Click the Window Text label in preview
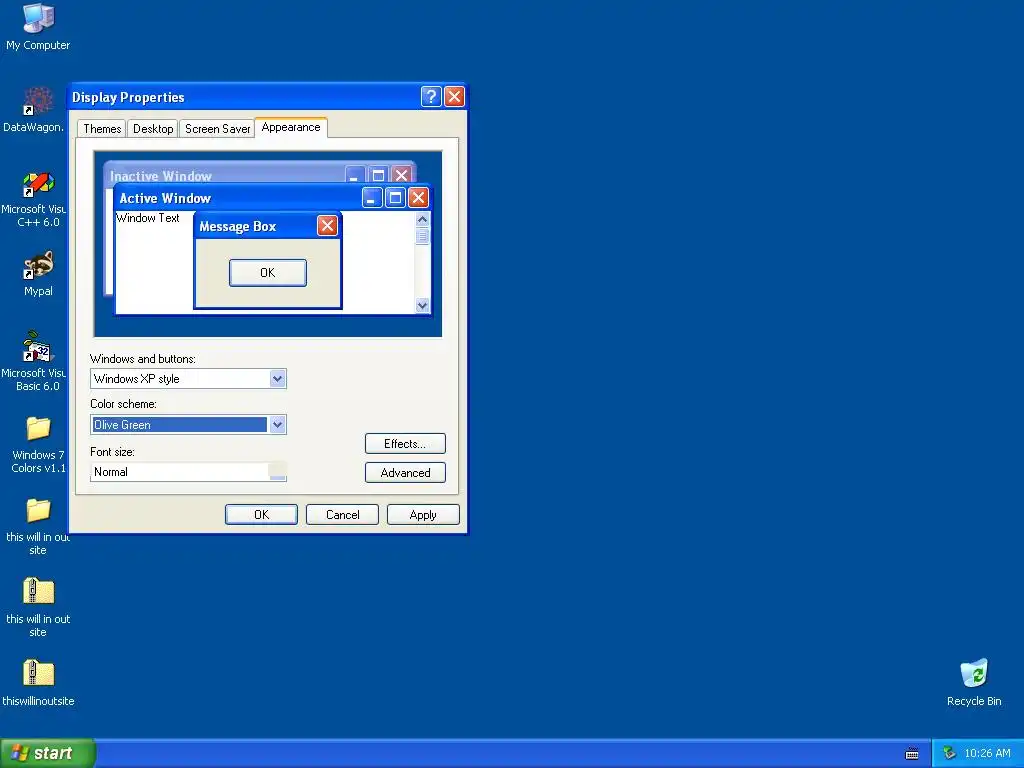Screen dimensions: 1024x768 [x=148, y=218]
